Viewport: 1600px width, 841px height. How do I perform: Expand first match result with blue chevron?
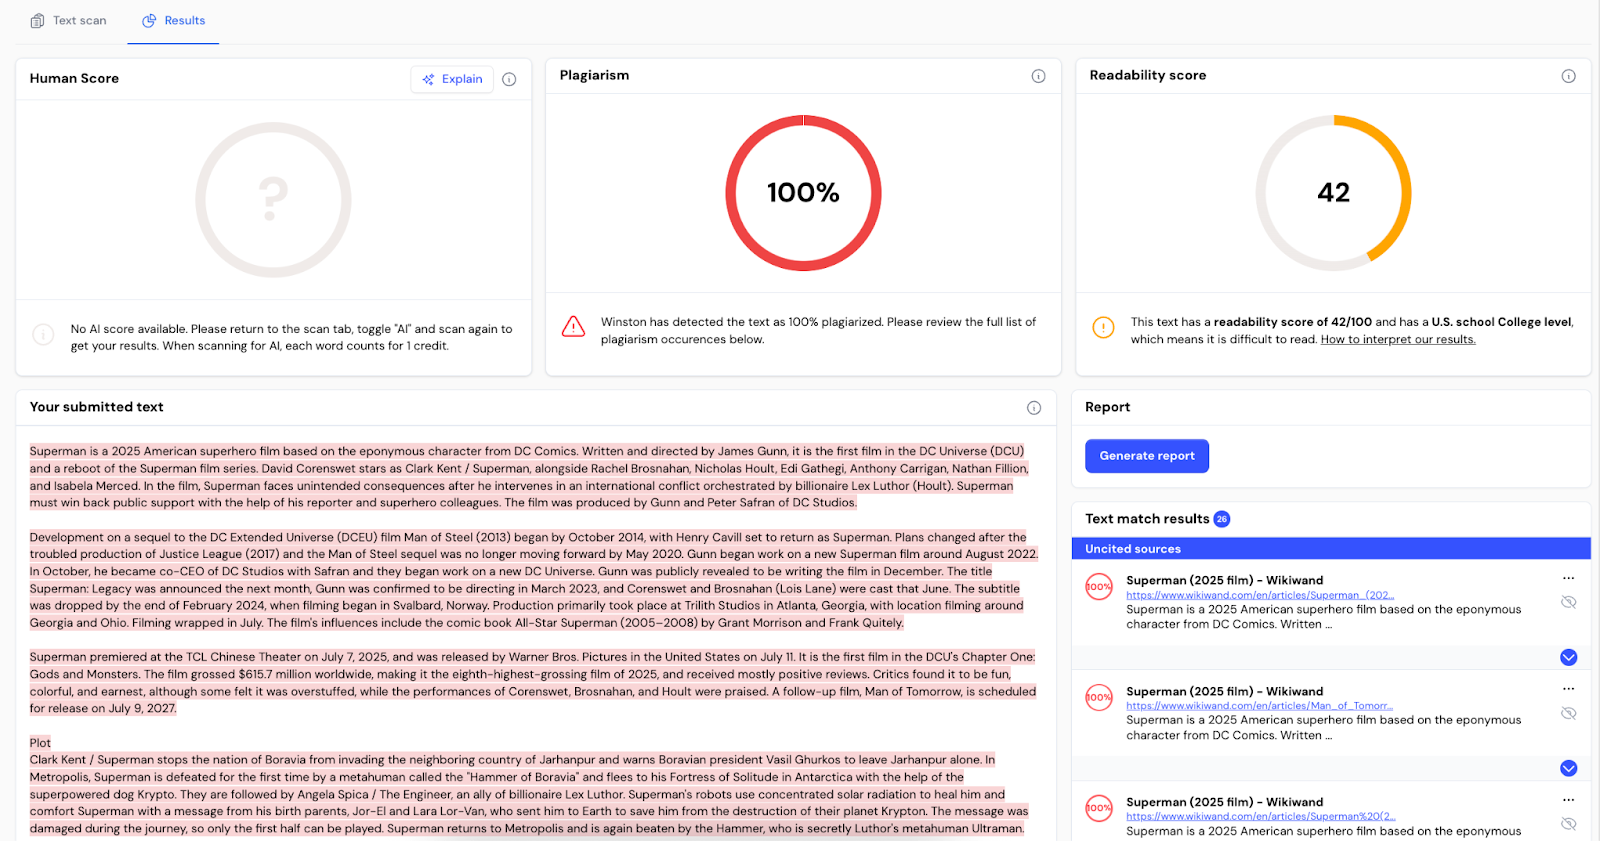(x=1568, y=657)
